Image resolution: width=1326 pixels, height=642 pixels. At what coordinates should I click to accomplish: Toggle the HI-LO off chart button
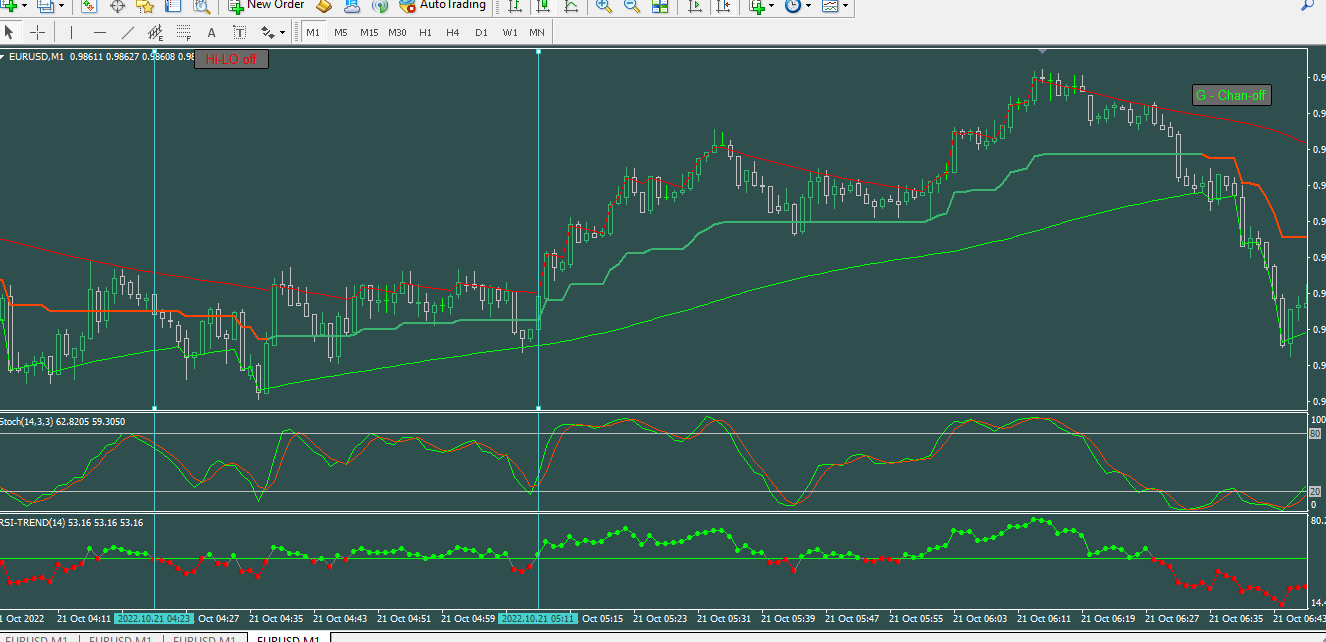click(231, 59)
